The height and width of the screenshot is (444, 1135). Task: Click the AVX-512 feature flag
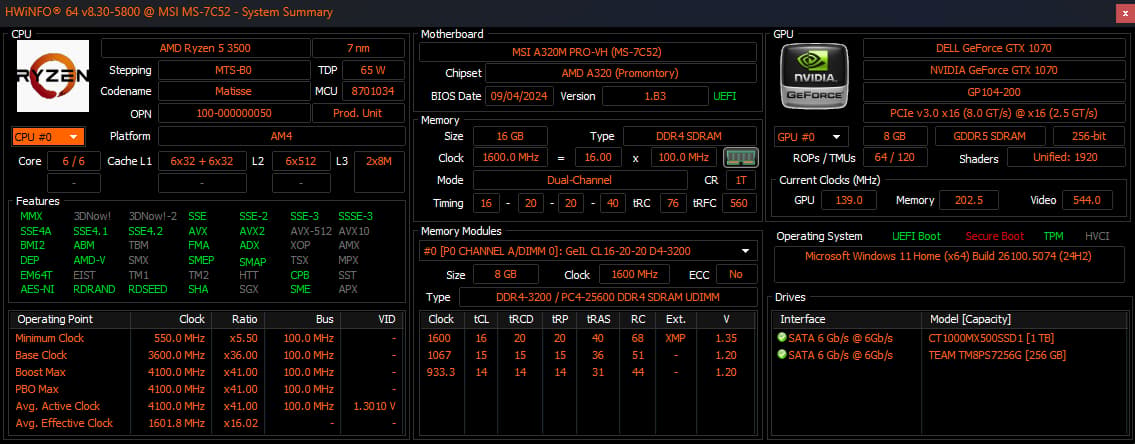(311, 231)
